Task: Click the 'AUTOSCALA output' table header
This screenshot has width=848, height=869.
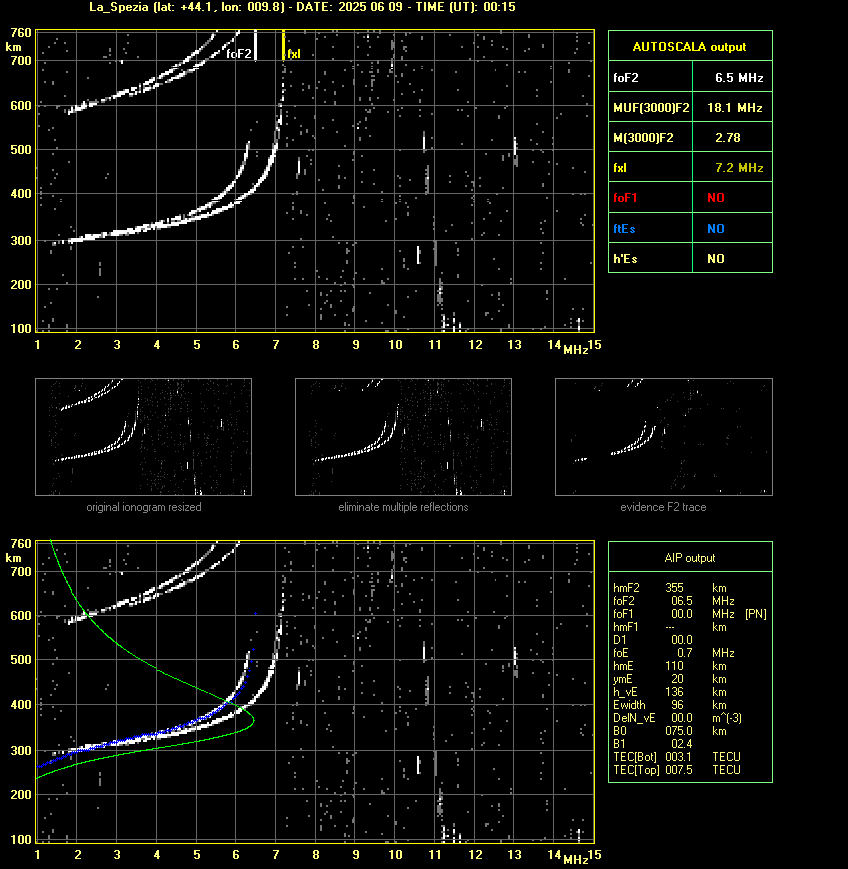Action: 689,47
